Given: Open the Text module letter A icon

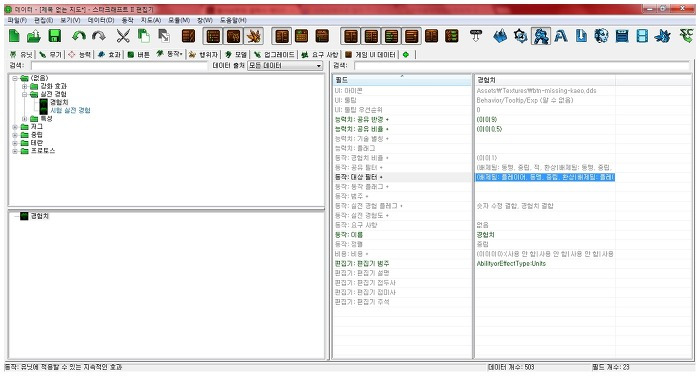Looking at the screenshot, I should (561, 36).
